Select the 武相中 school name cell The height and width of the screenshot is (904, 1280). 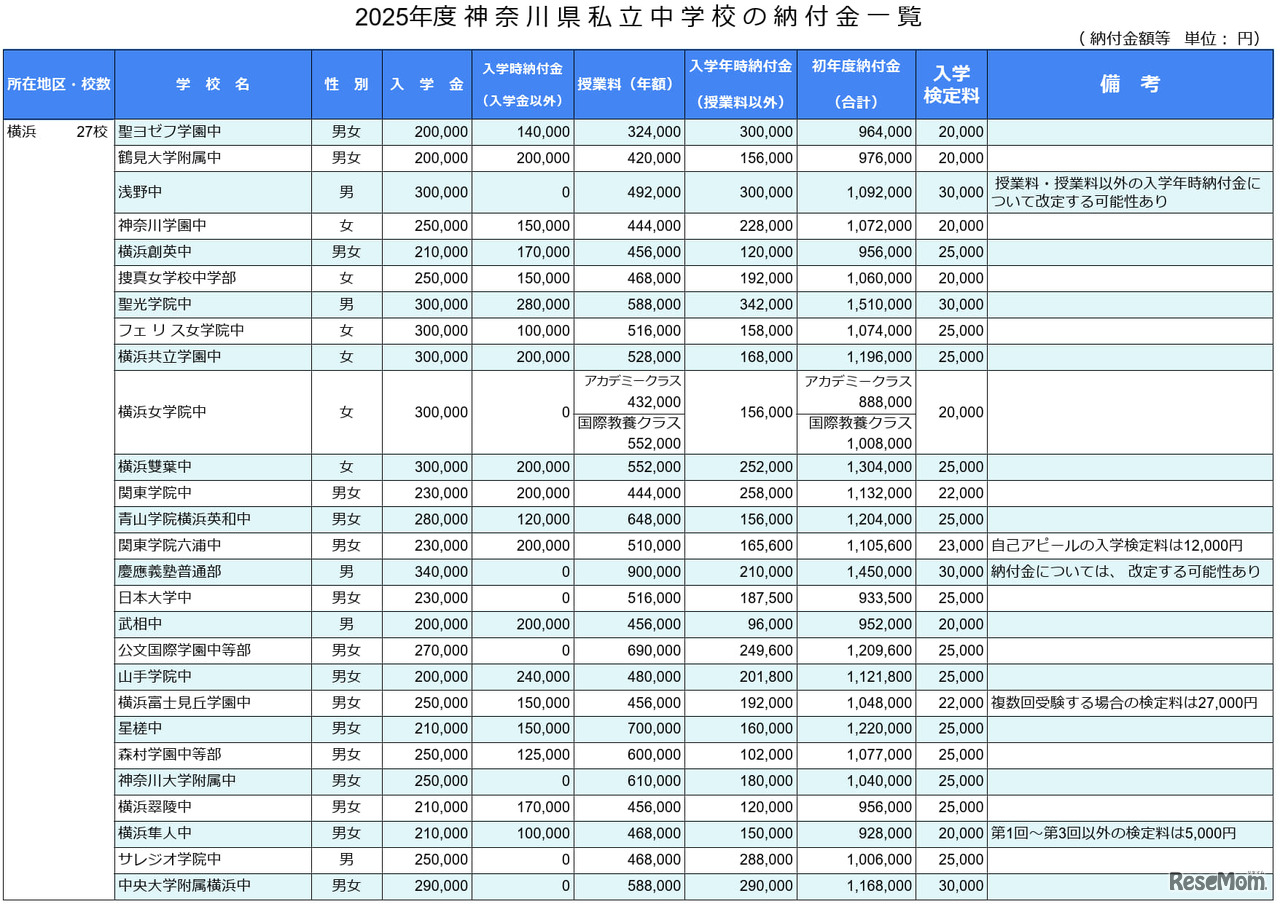213,624
